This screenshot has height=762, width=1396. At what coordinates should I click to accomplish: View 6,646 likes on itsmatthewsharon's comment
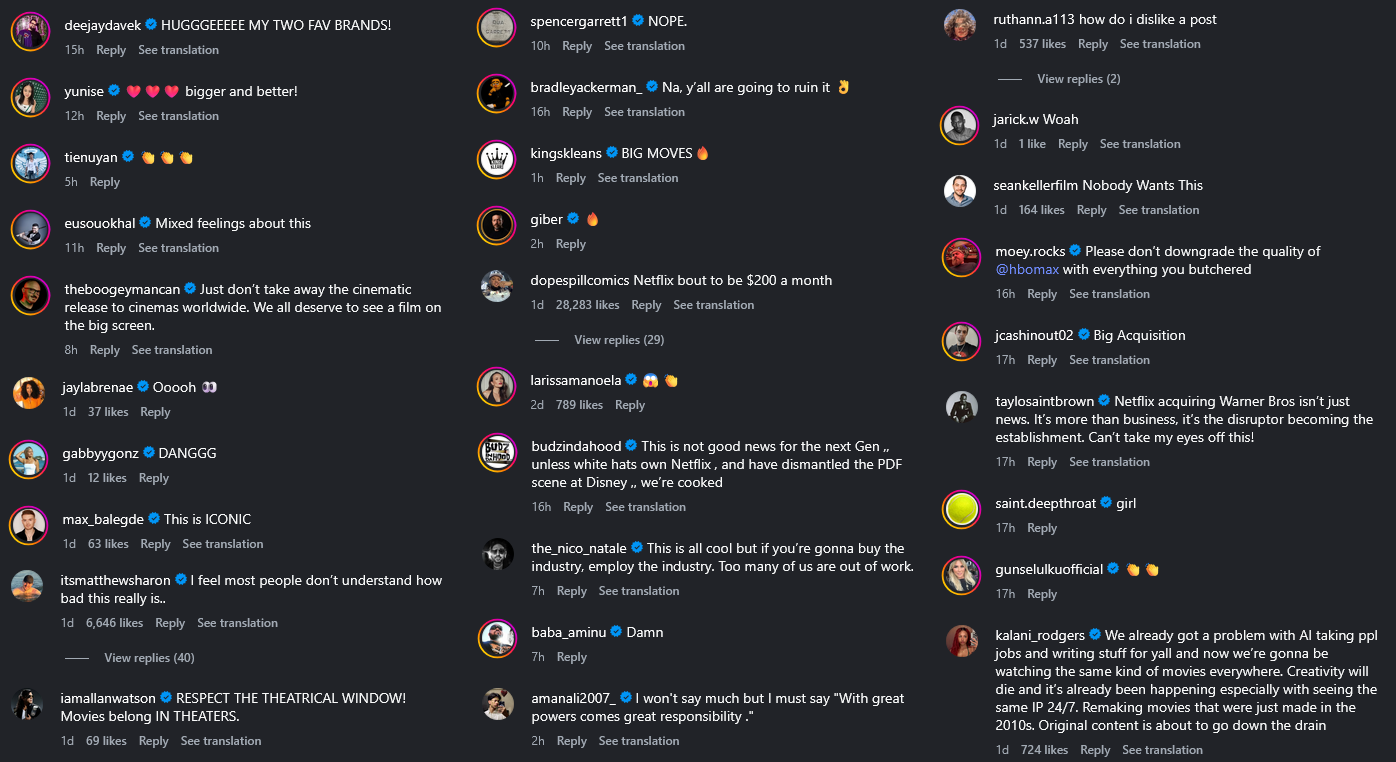(114, 623)
